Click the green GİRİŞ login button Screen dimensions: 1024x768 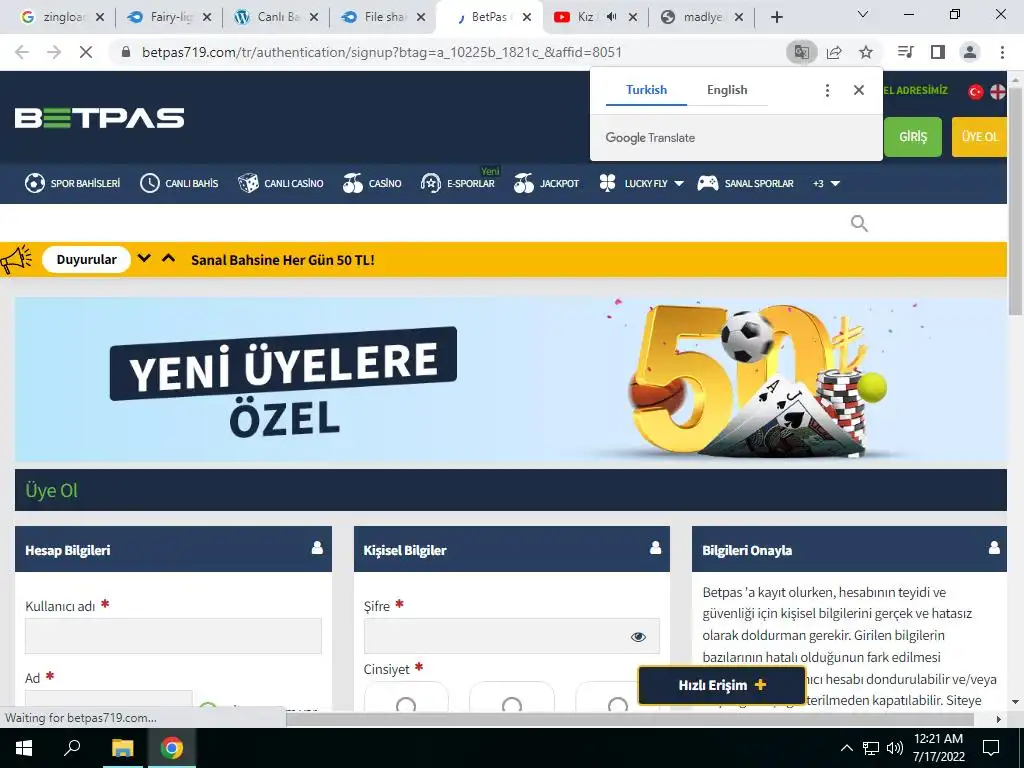tap(912, 136)
